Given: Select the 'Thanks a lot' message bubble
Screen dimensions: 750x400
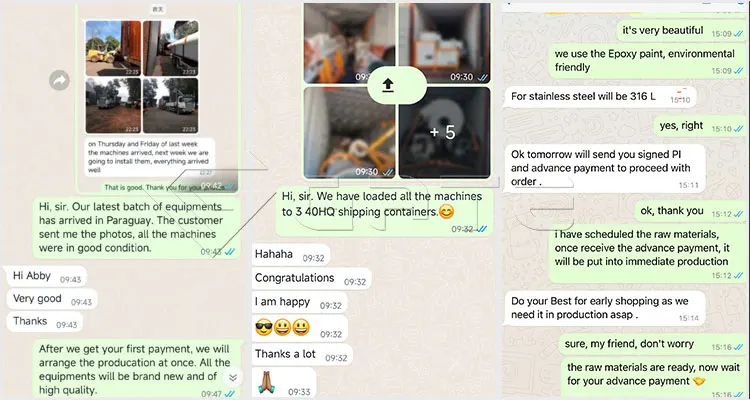Looking at the screenshot, I should coord(302,355).
